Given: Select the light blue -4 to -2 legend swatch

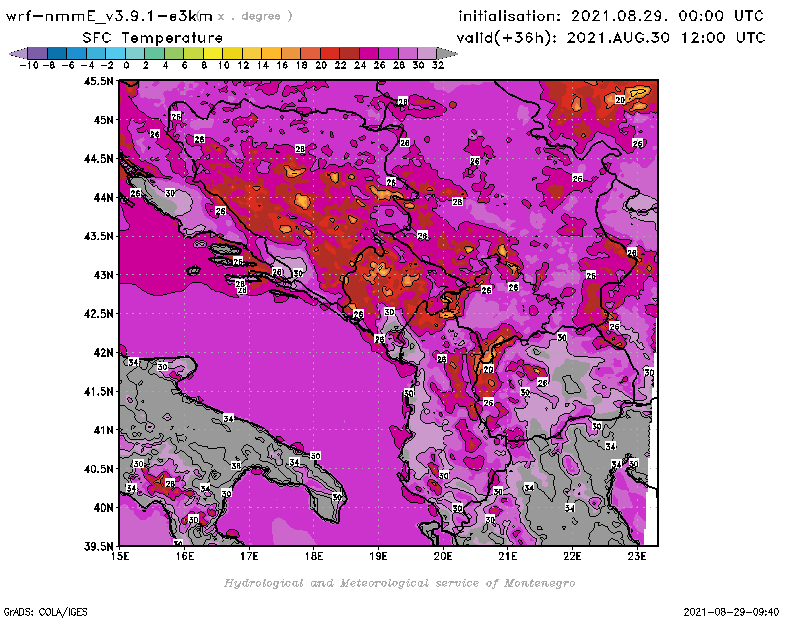Looking at the screenshot, I should click(96, 54).
